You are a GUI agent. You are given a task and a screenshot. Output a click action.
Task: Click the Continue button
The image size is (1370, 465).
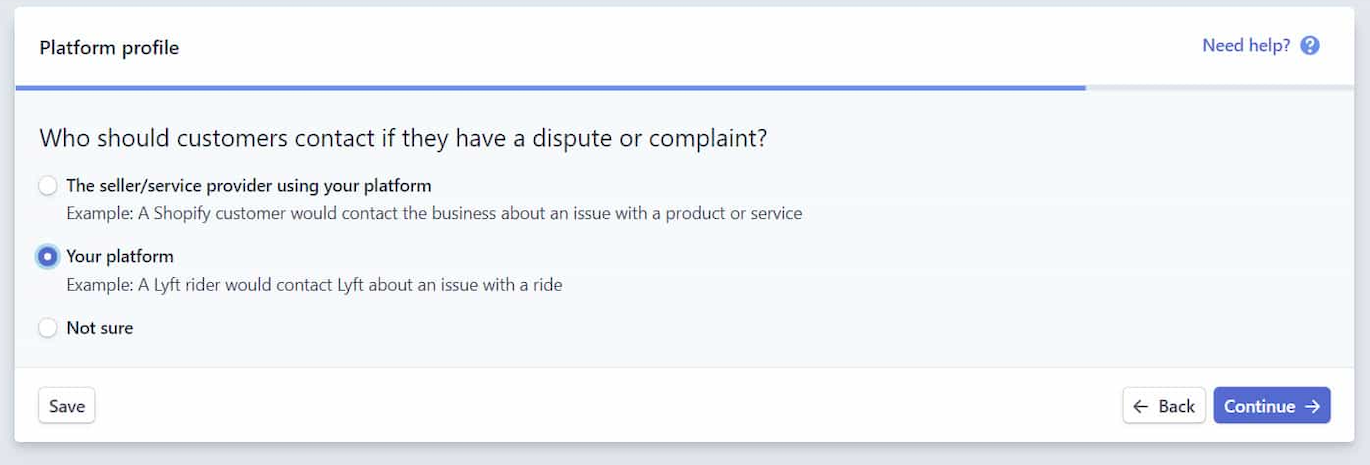1272,406
